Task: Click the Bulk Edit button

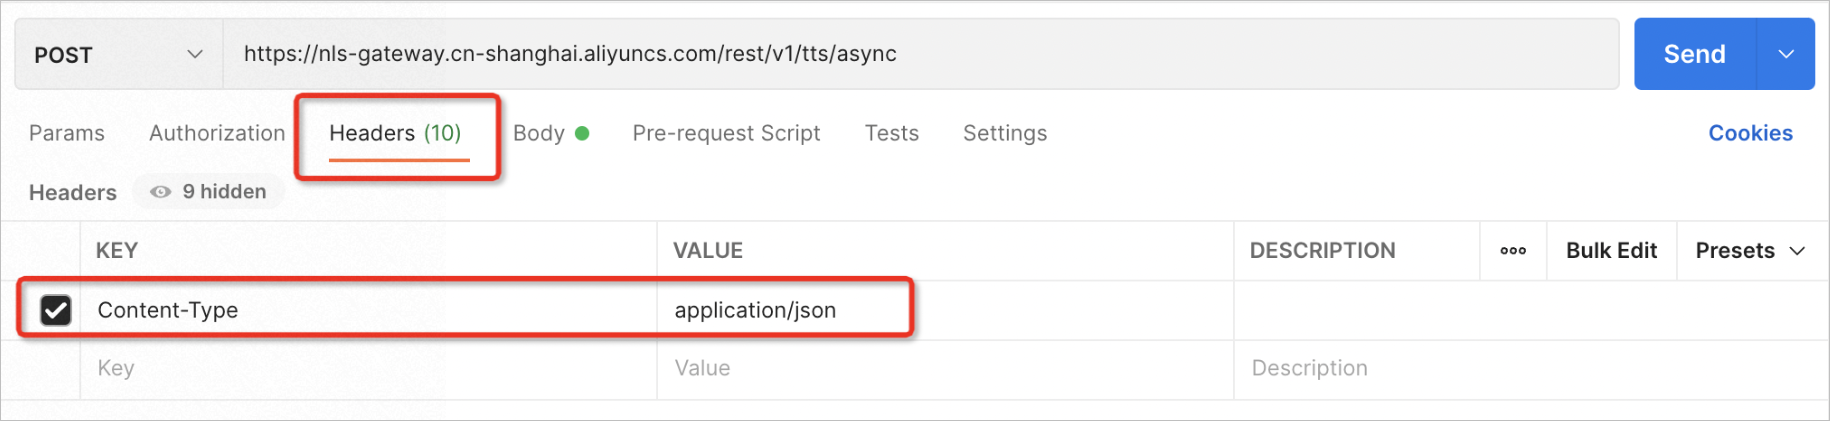Action: tap(1611, 251)
